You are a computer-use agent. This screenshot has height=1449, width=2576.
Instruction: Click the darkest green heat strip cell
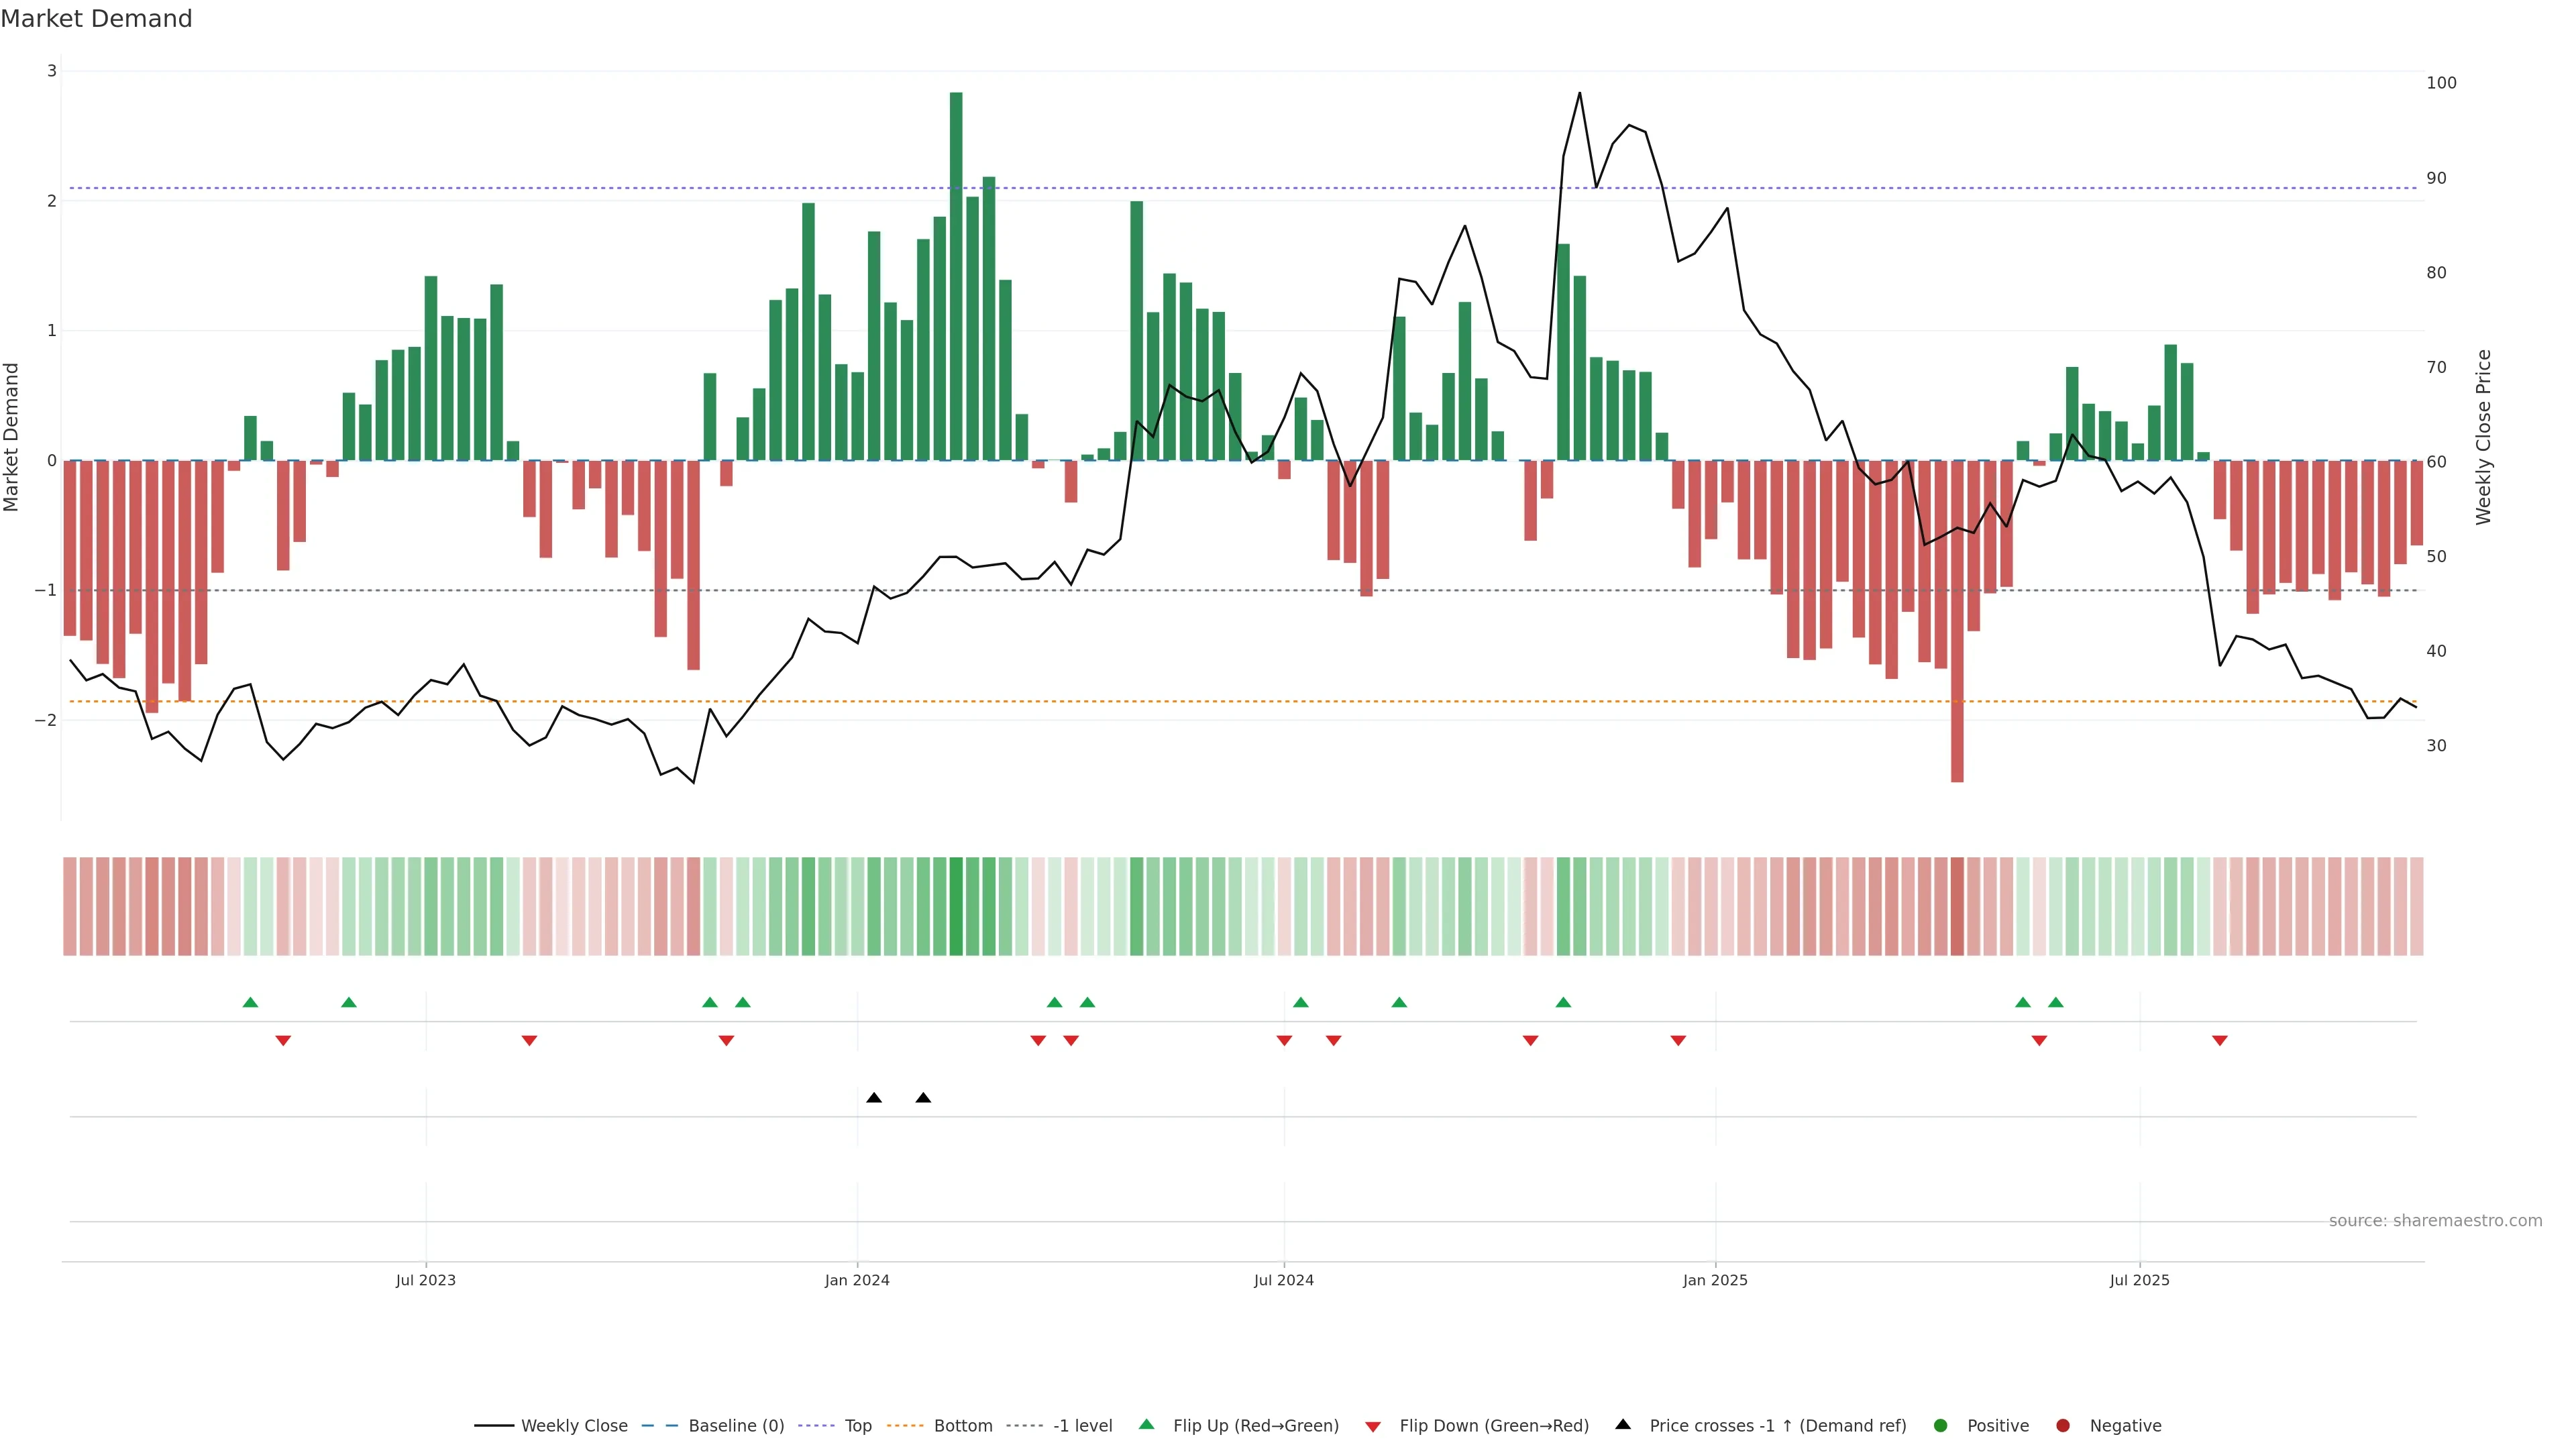pyautogui.click(x=956, y=906)
